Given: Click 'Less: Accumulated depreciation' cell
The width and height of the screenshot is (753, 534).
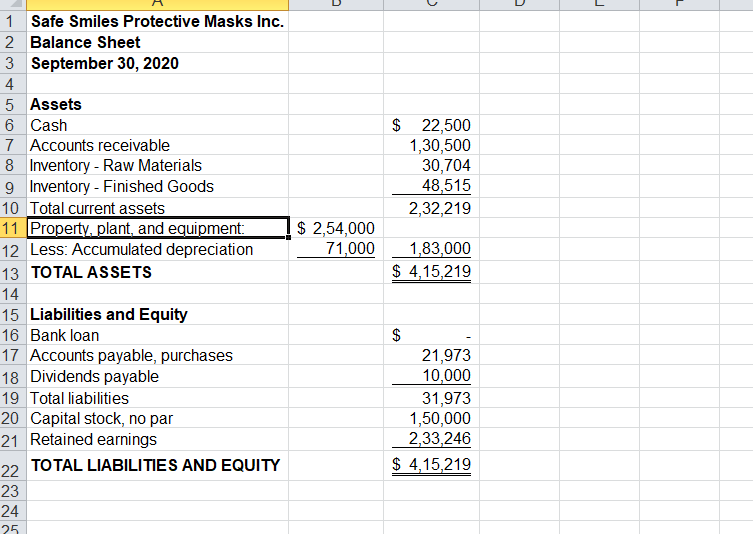Looking at the screenshot, I should [158, 249].
